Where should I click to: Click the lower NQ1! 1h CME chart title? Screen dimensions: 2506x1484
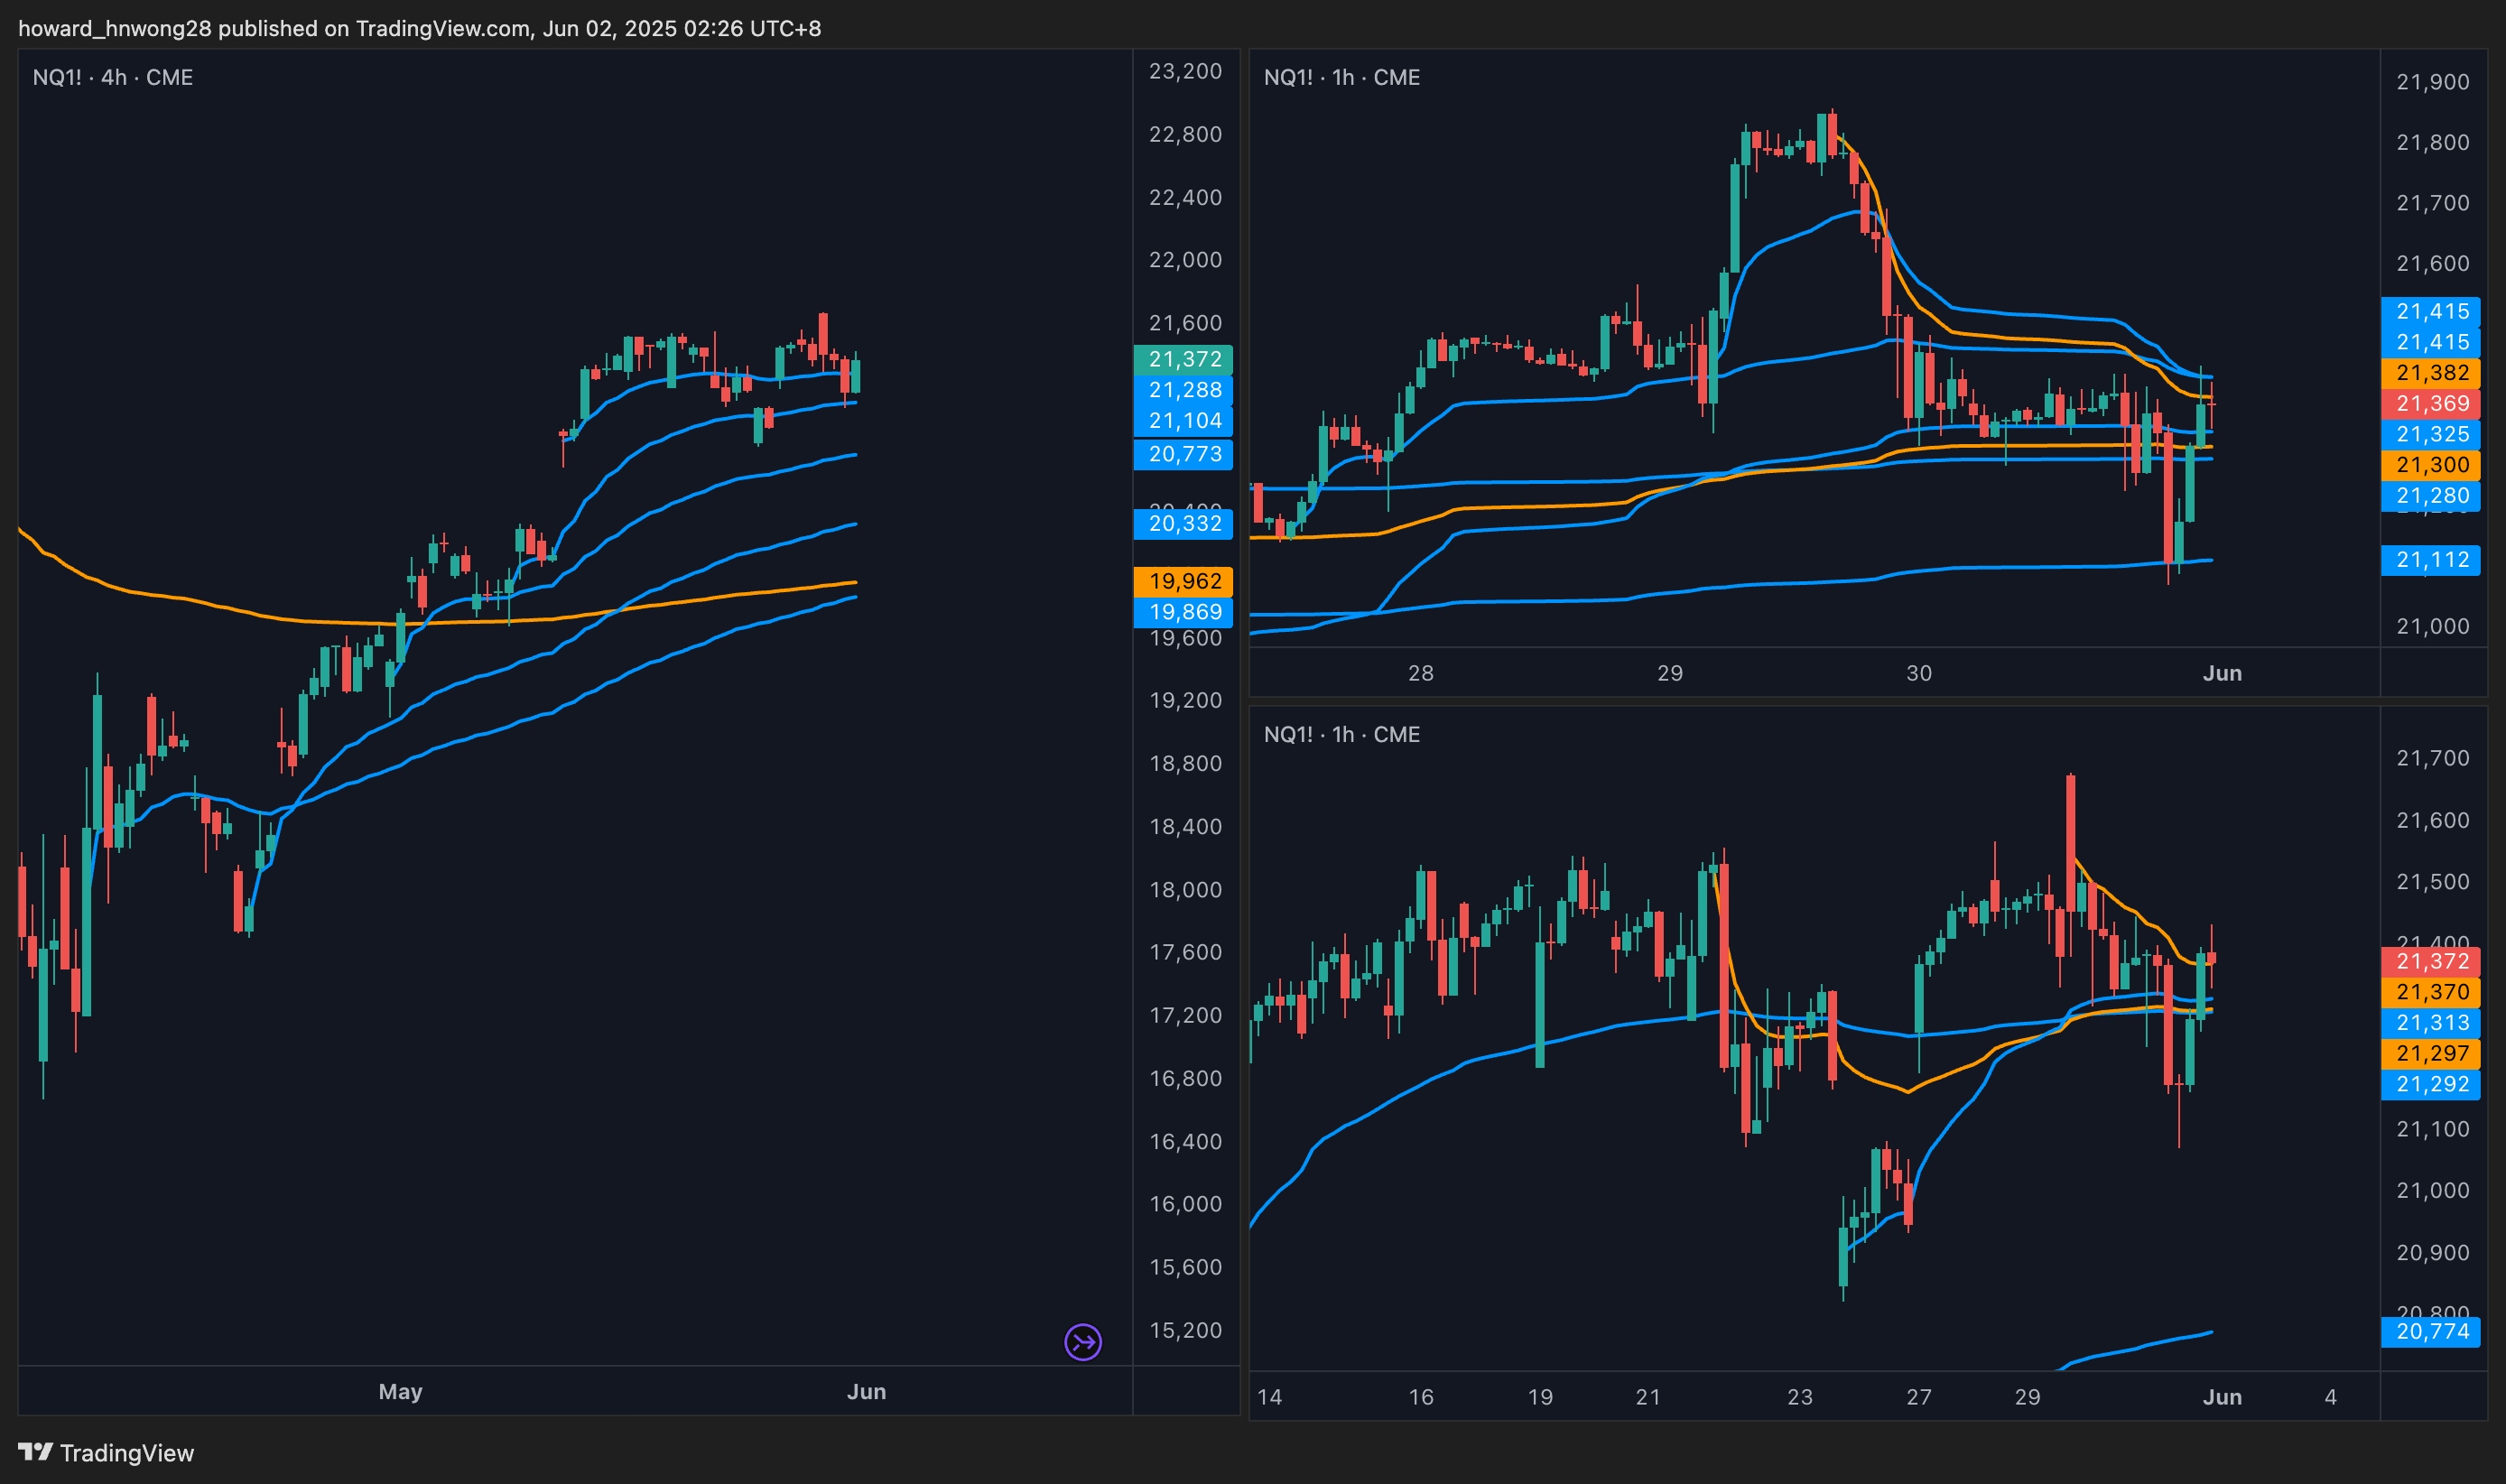[x=1341, y=734]
